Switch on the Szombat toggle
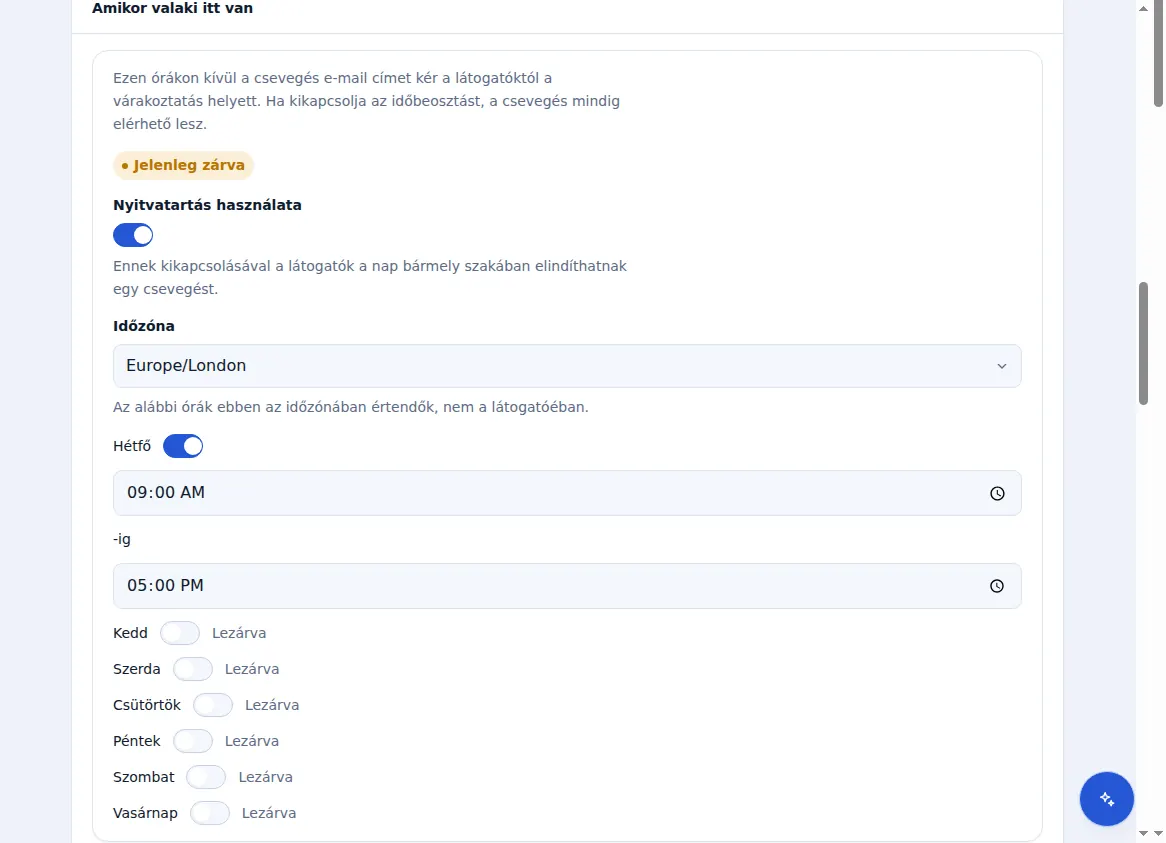 [206, 778]
